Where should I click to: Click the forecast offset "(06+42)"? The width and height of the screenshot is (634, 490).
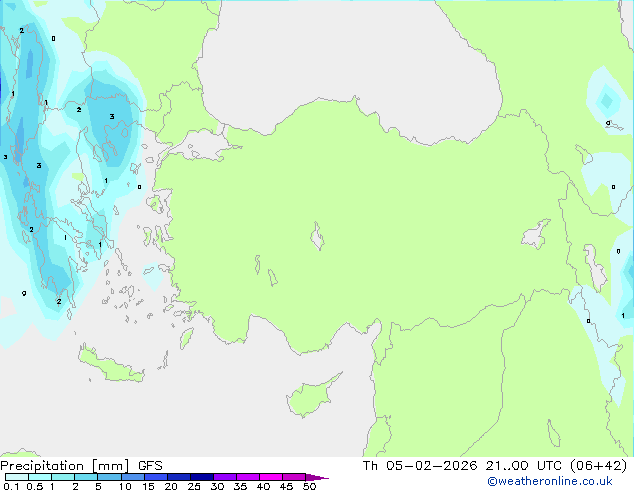pyautogui.click(x=598, y=466)
